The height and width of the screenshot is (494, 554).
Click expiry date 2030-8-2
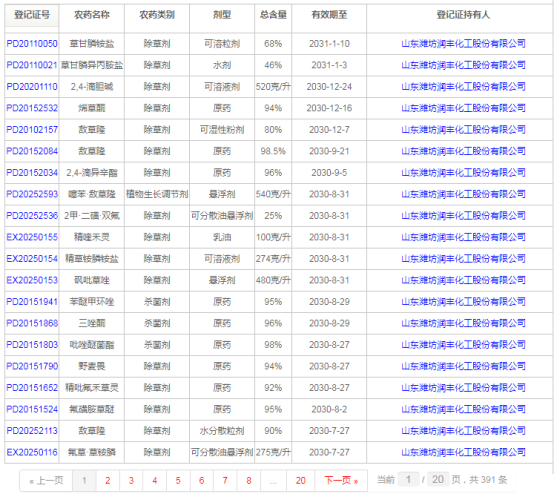[329, 410]
